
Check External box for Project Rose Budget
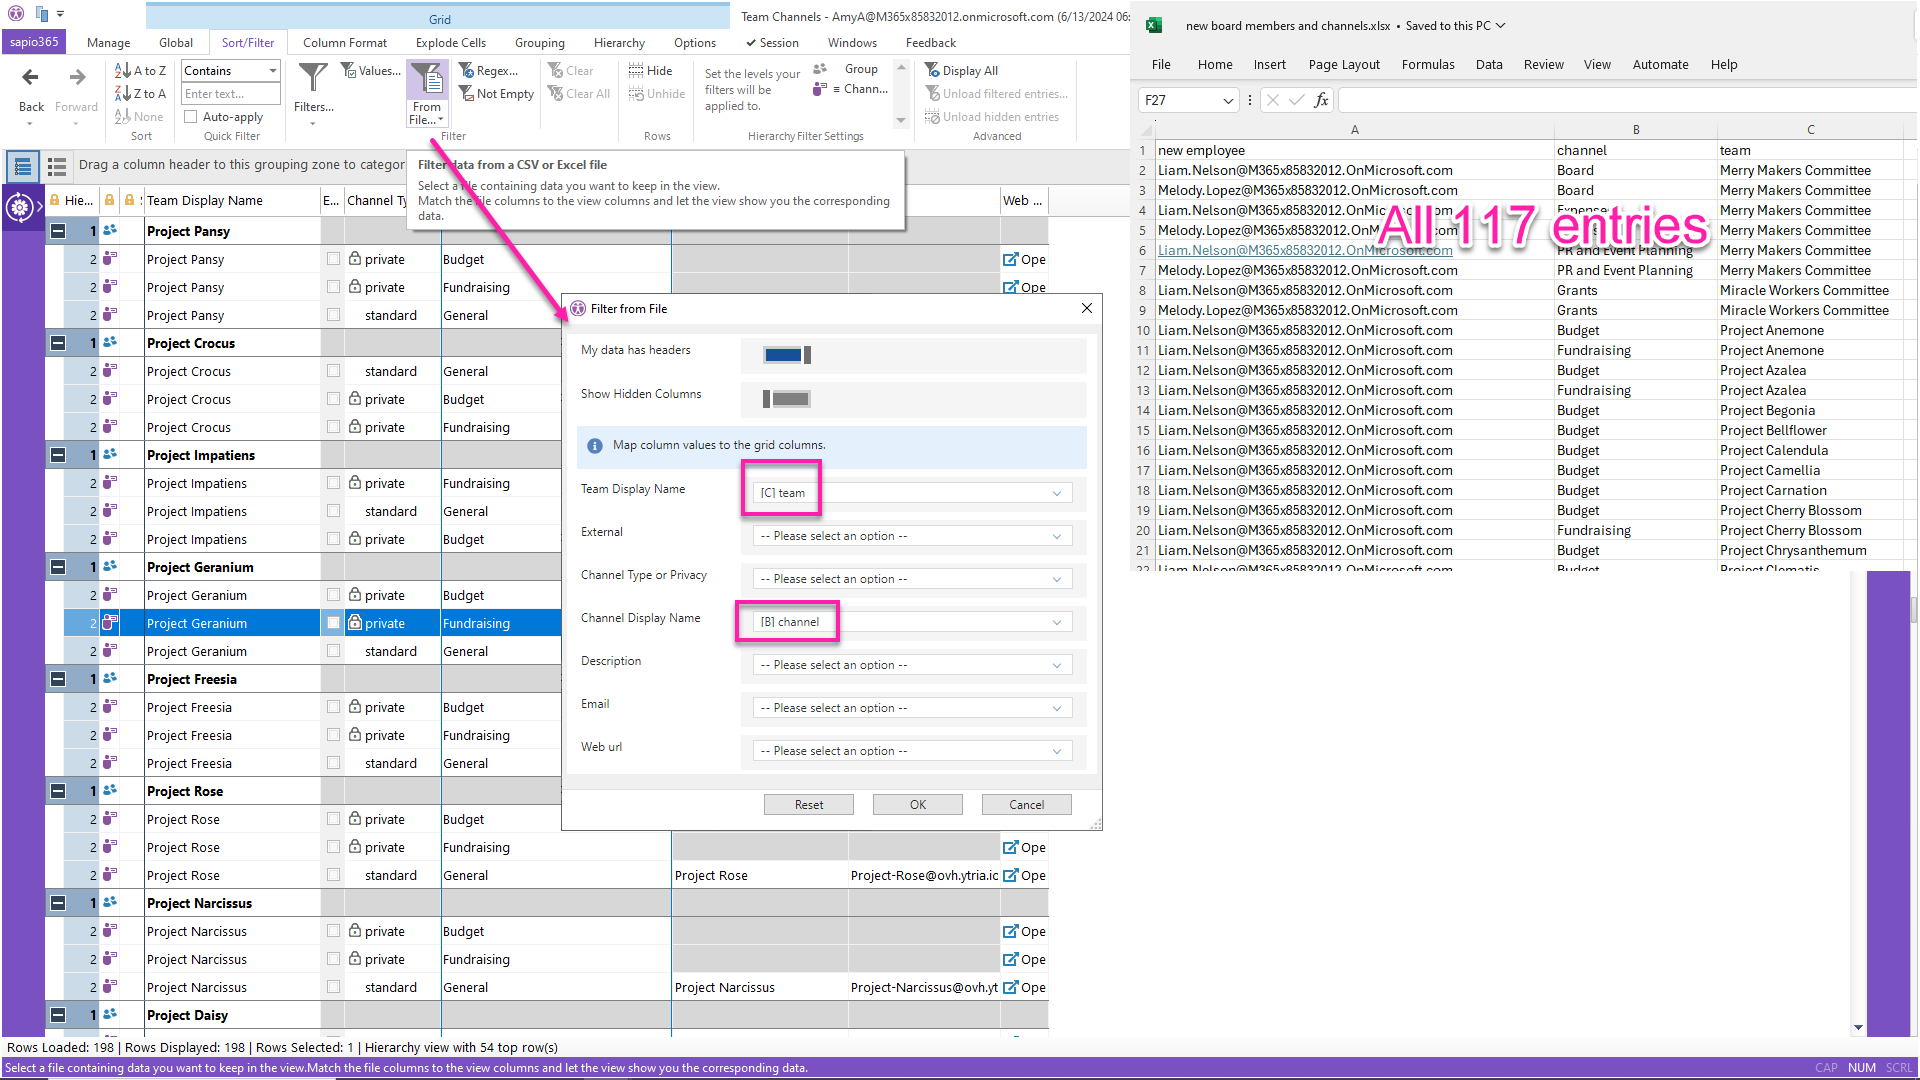(333, 819)
